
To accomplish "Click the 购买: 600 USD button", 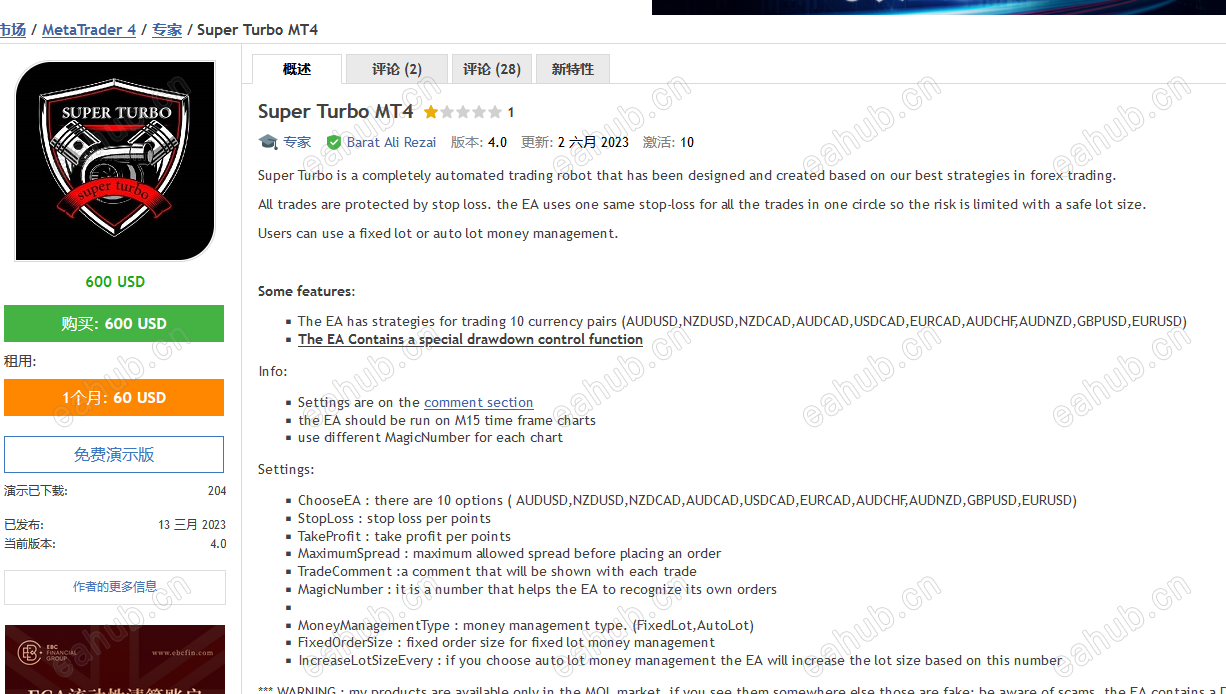I will [x=114, y=324].
